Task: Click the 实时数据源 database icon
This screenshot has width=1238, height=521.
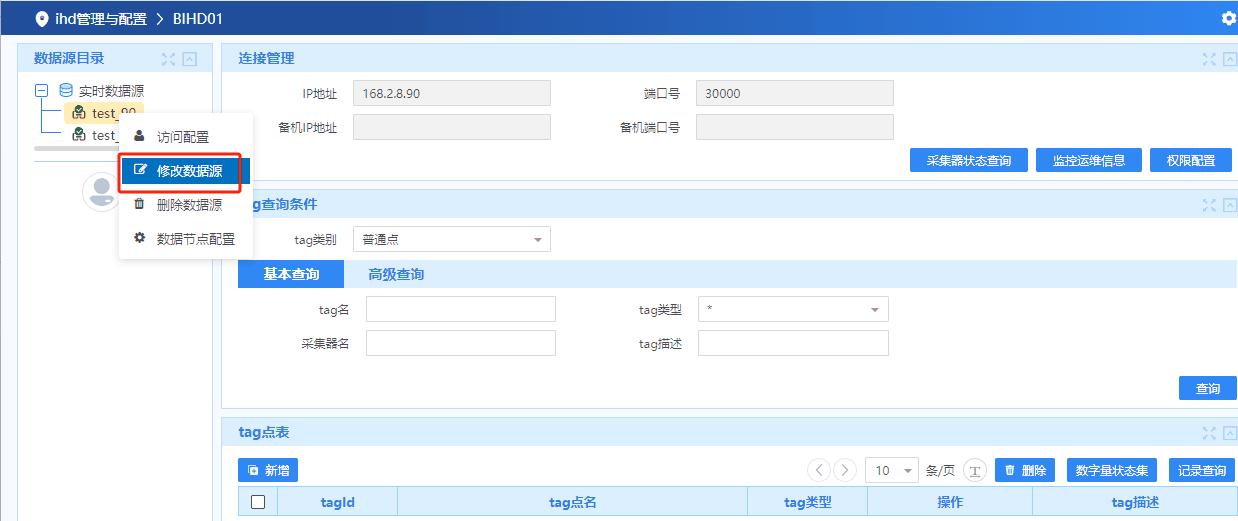Action: pos(66,90)
